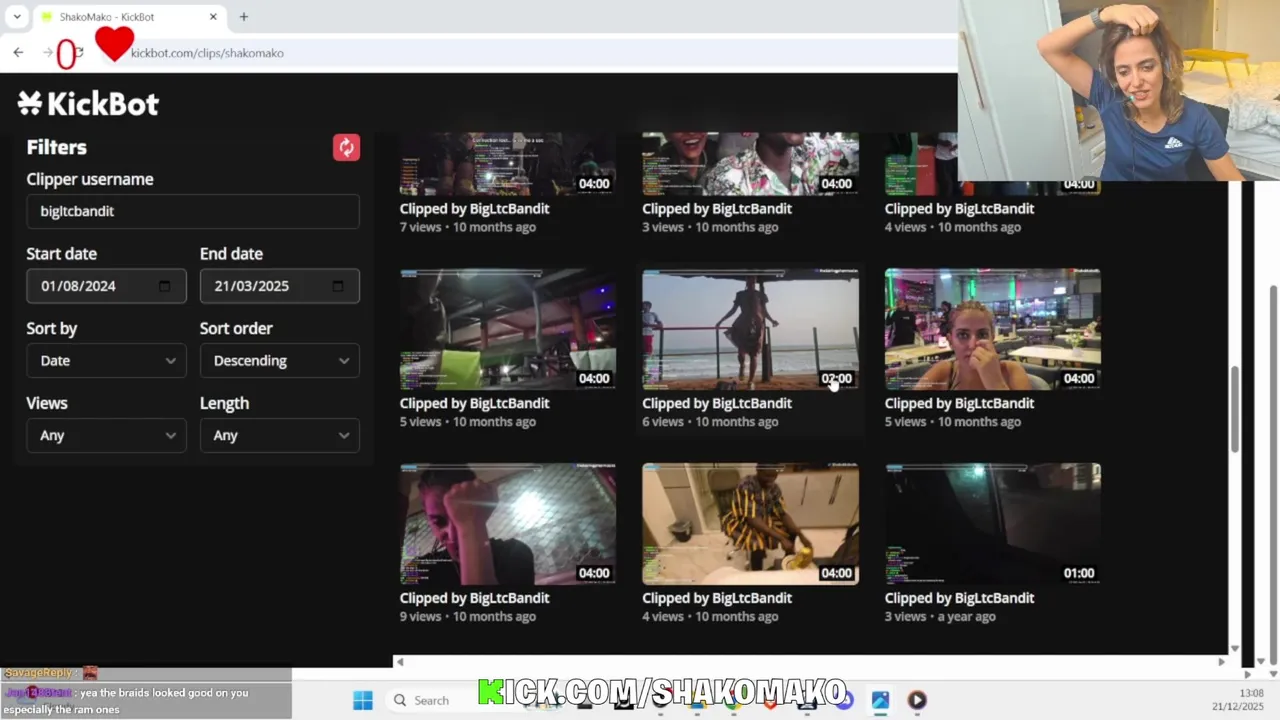1280x720 pixels.
Task: Click the End date field 21/03/2025
Action: coord(280,286)
